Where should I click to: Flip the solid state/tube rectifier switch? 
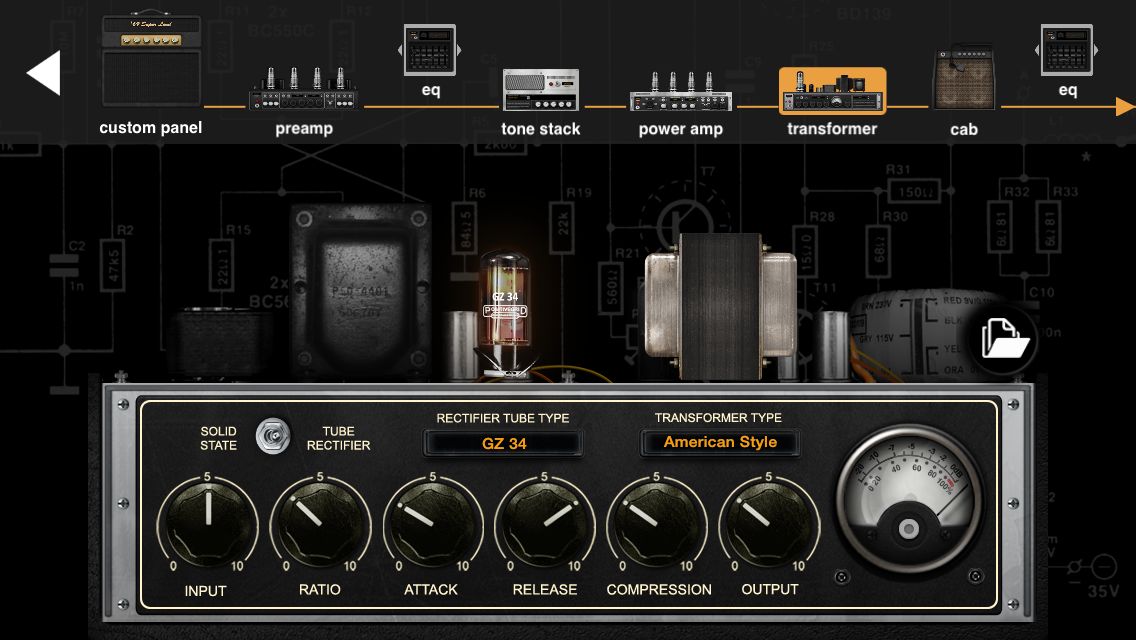(x=270, y=436)
